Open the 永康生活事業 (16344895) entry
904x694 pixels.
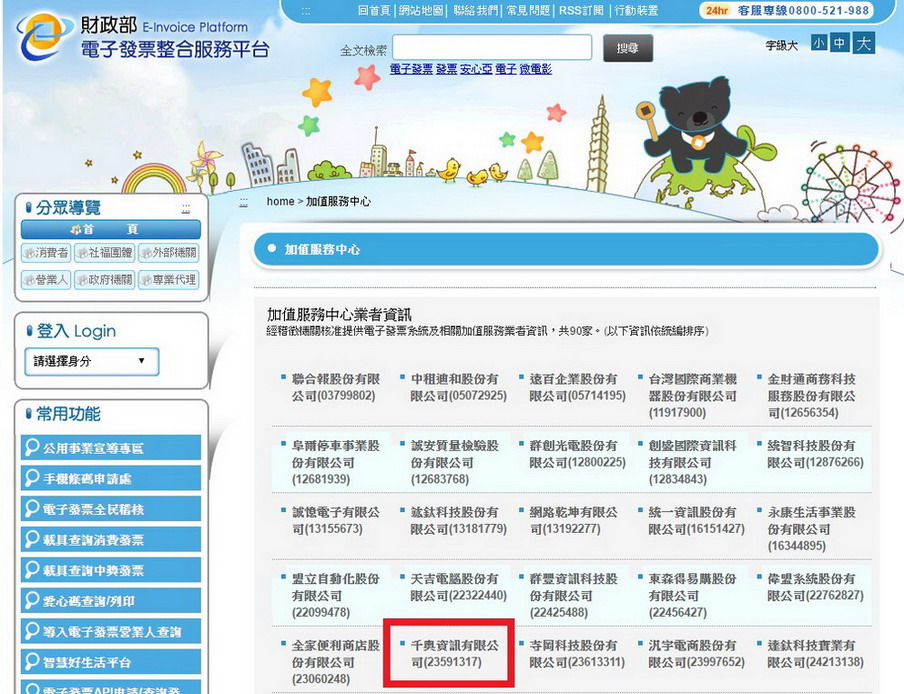coord(811,529)
